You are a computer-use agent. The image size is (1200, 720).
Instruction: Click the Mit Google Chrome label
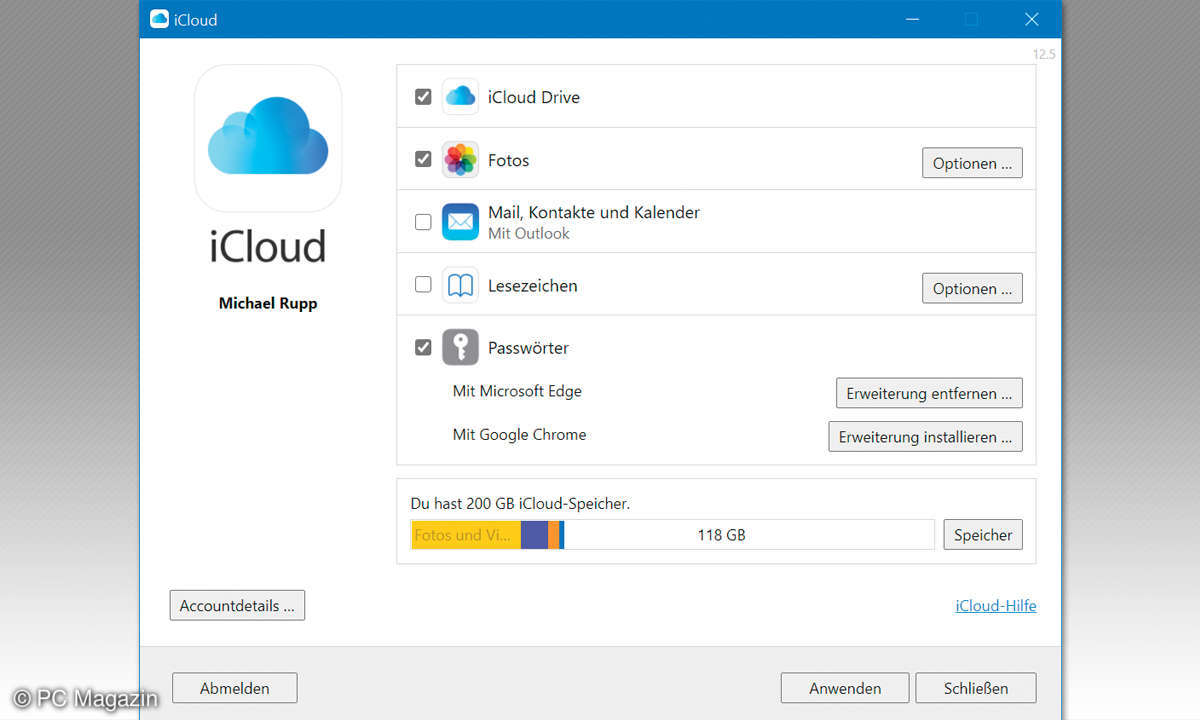tap(519, 434)
